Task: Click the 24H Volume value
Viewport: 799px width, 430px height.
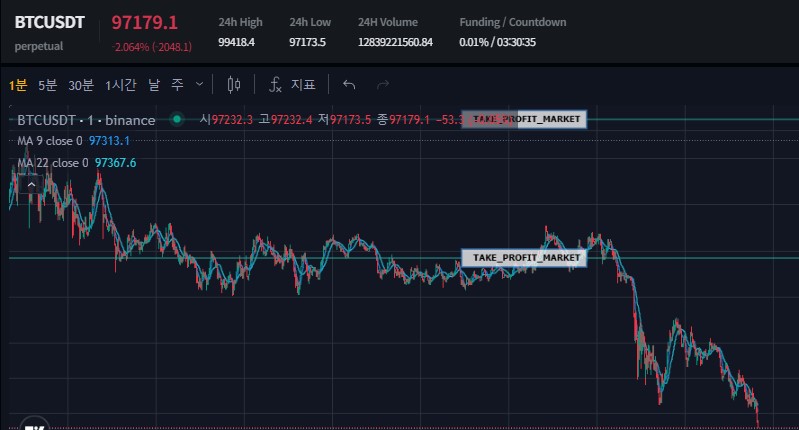Action: coord(395,42)
